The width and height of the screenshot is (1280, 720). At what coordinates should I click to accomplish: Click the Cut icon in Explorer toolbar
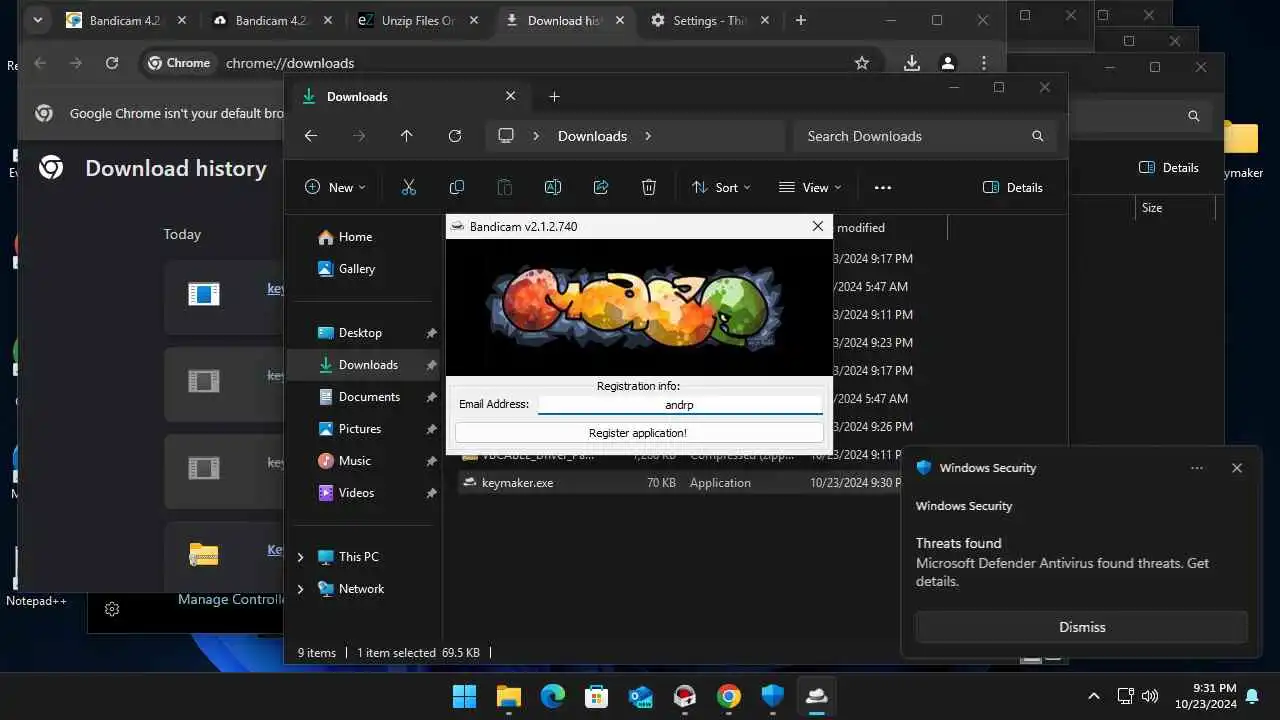coord(408,187)
